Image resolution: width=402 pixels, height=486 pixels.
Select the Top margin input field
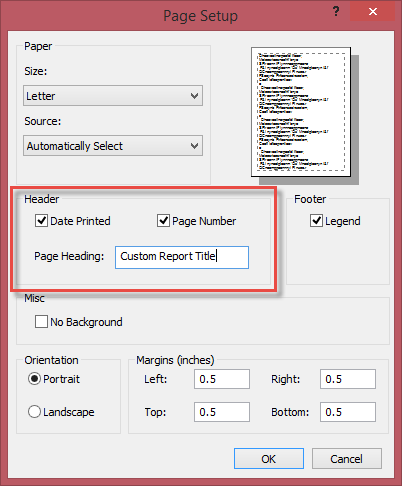[222, 412]
